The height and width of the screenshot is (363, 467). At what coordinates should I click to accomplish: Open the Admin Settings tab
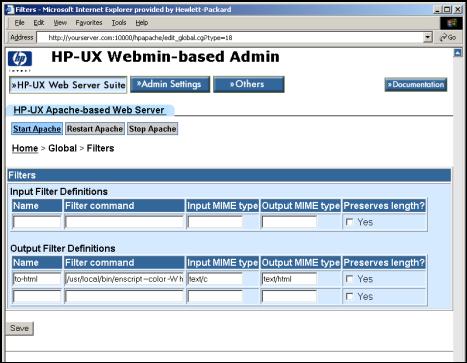click(x=170, y=84)
